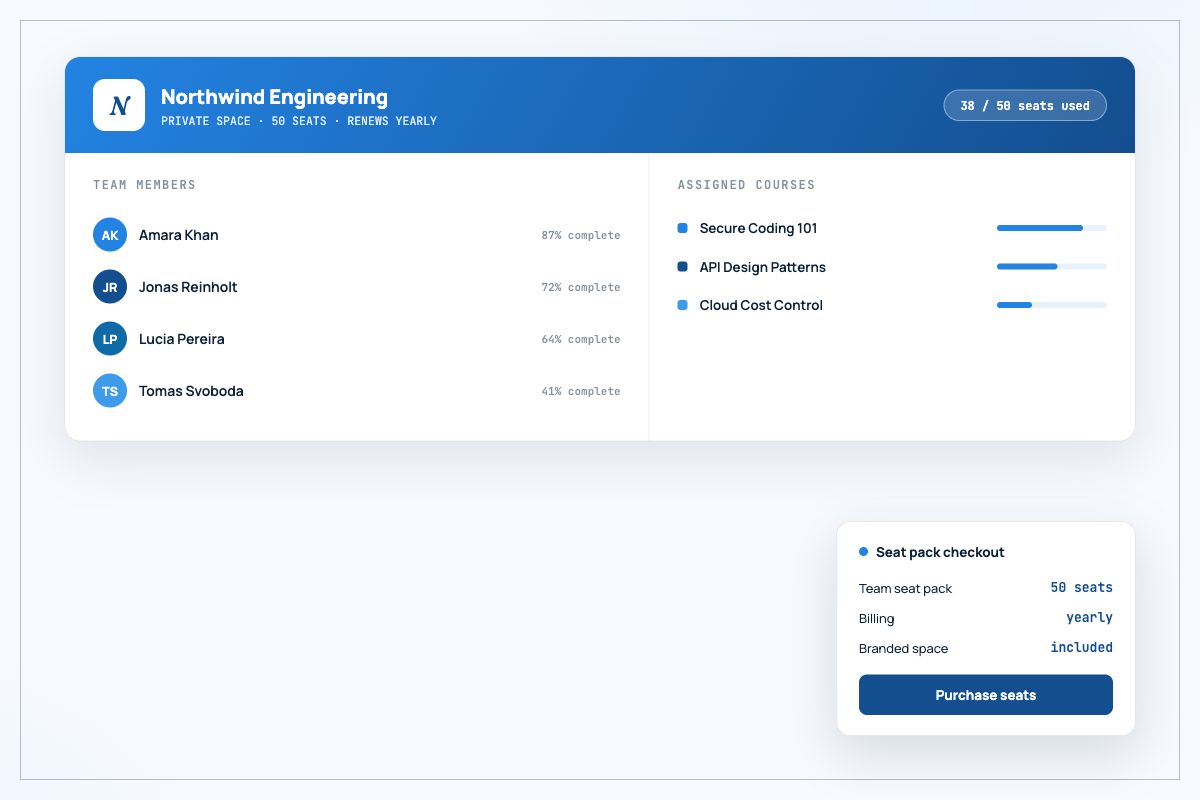Click the '64% complete' status
This screenshot has height=800, width=1200.
(581, 339)
